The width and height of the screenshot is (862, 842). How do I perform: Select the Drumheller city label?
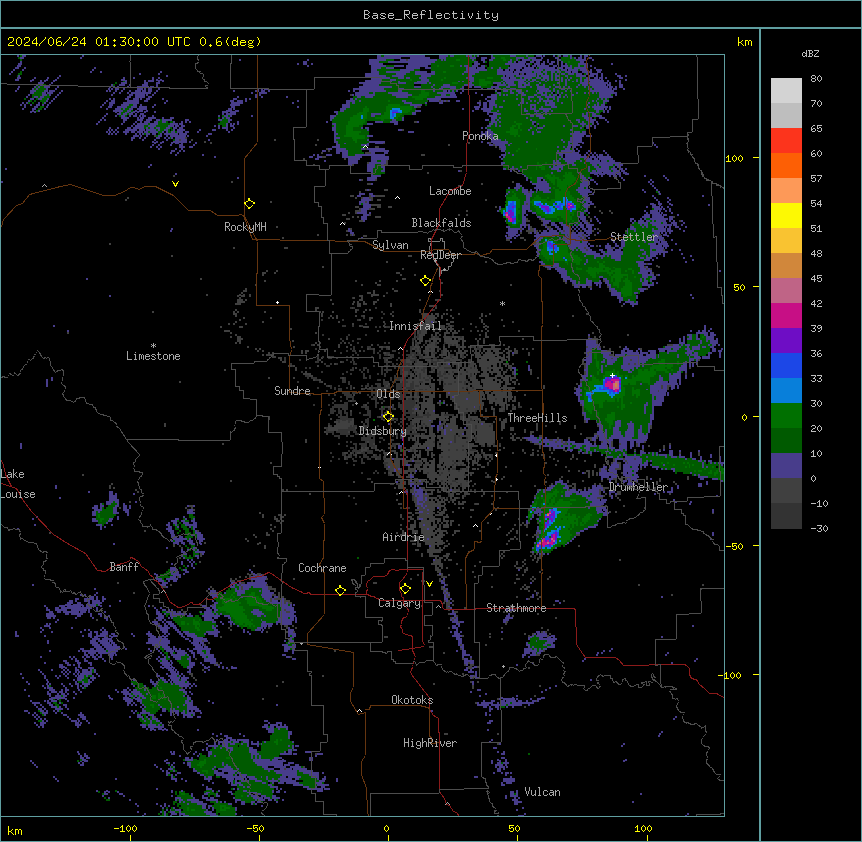click(x=638, y=487)
